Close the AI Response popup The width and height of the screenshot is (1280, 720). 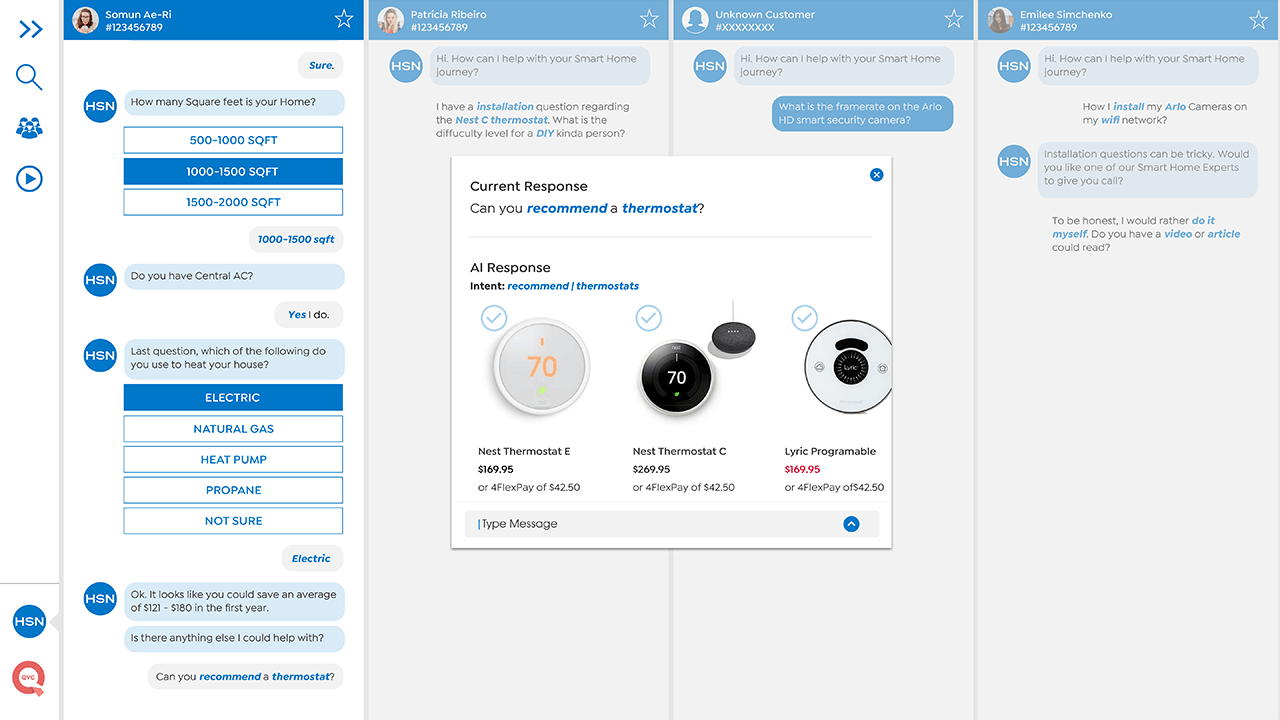pos(877,175)
